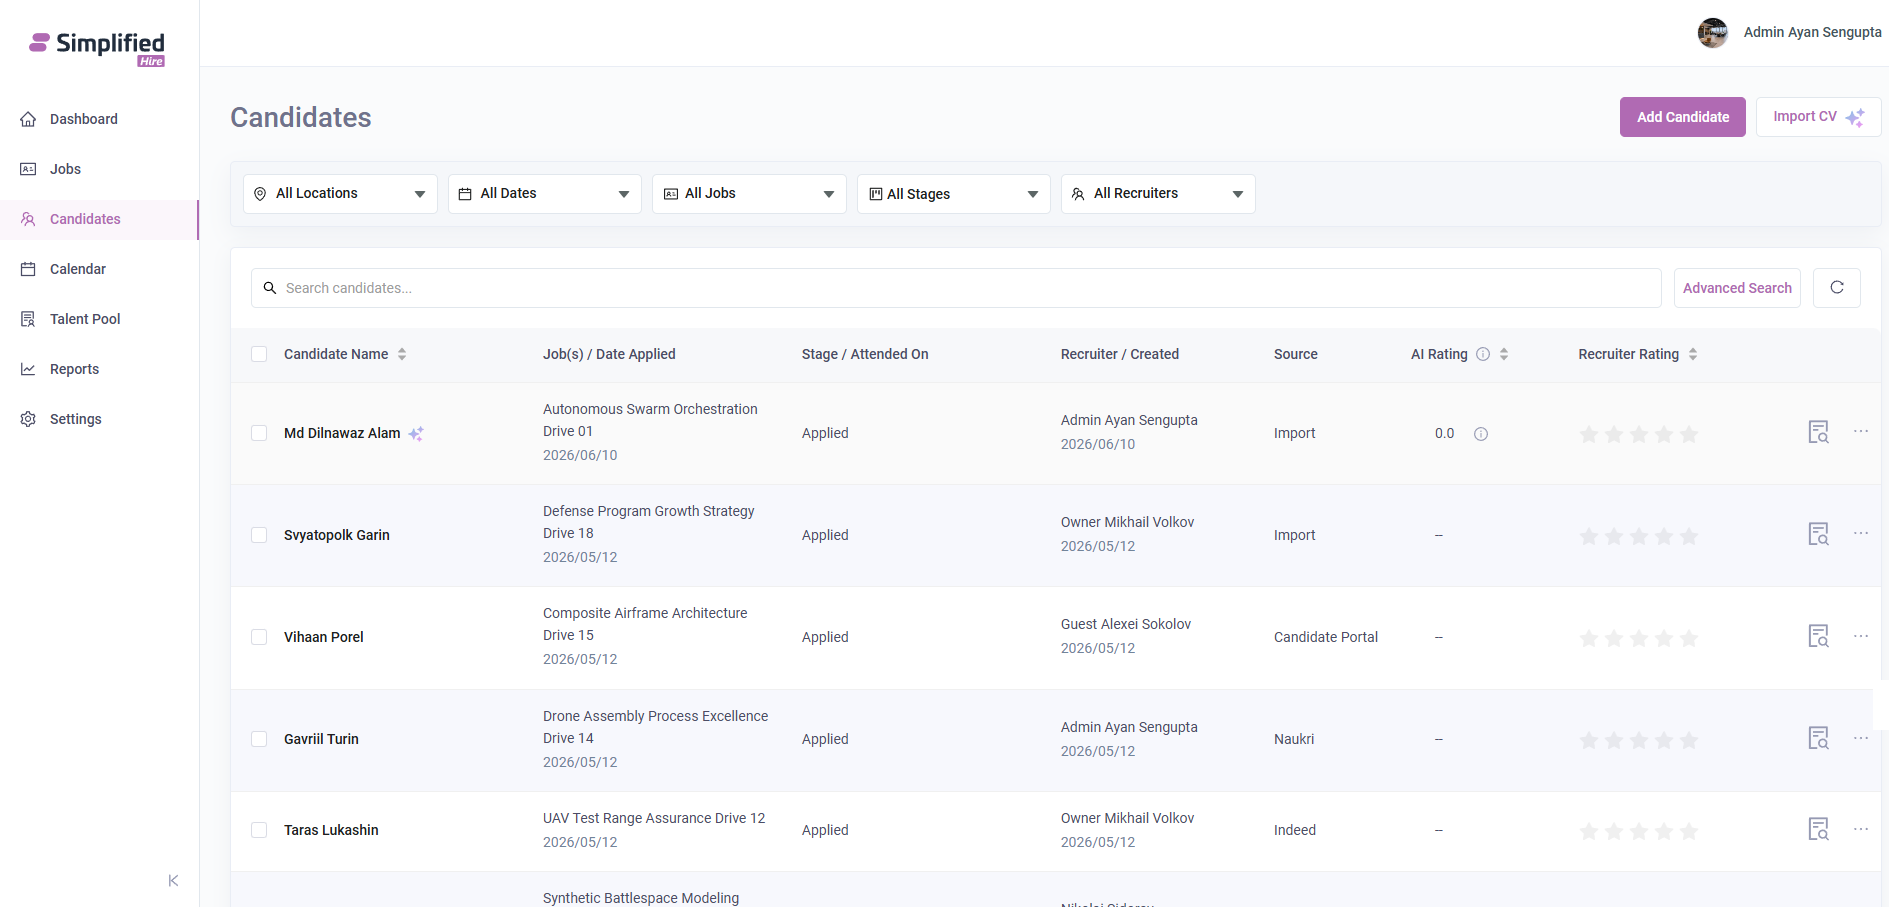
Task: Open the All Jobs dropdown
Action: [x=749, y=194]
